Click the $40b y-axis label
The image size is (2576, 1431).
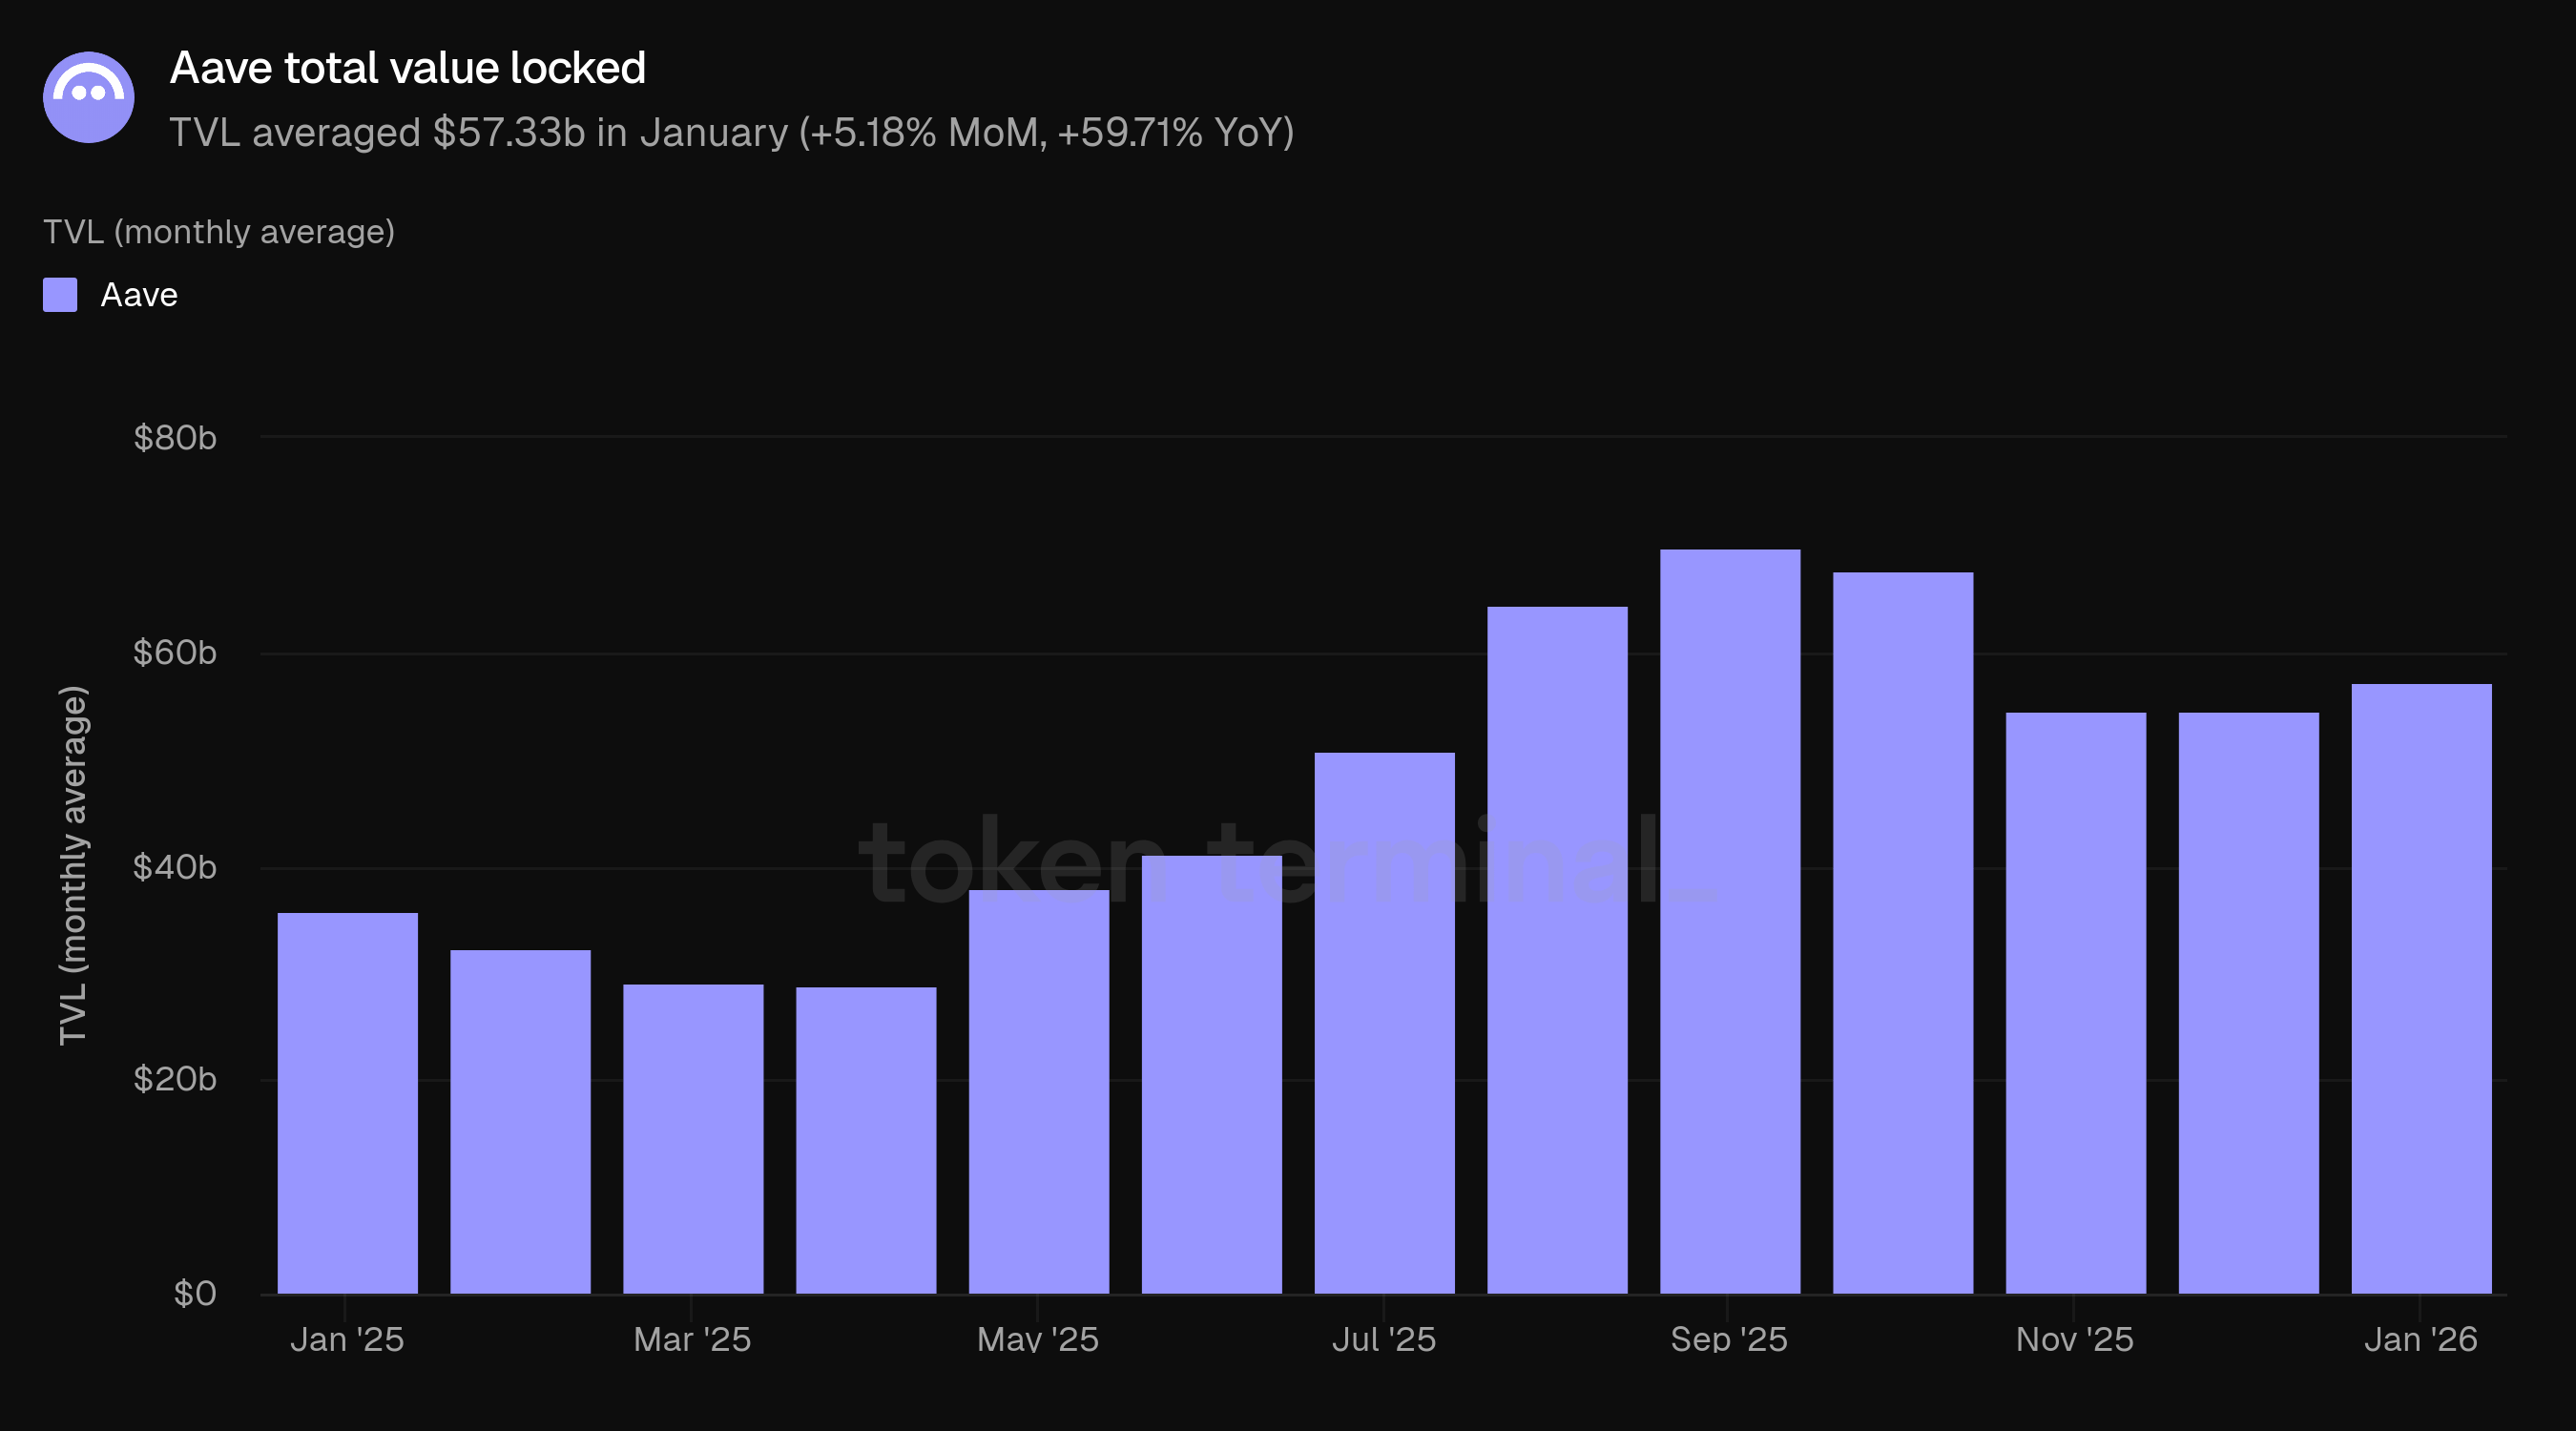tap(175, 867)
